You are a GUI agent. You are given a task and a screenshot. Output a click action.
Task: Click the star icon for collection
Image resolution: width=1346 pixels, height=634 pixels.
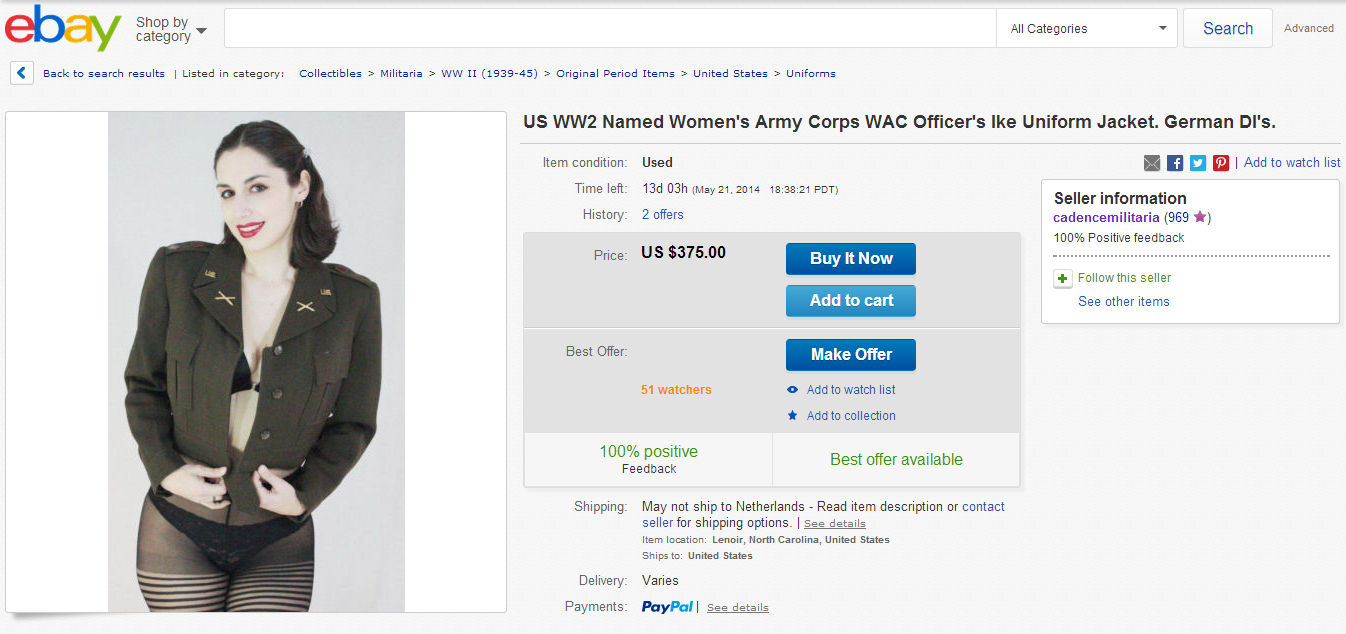point(793,416)
